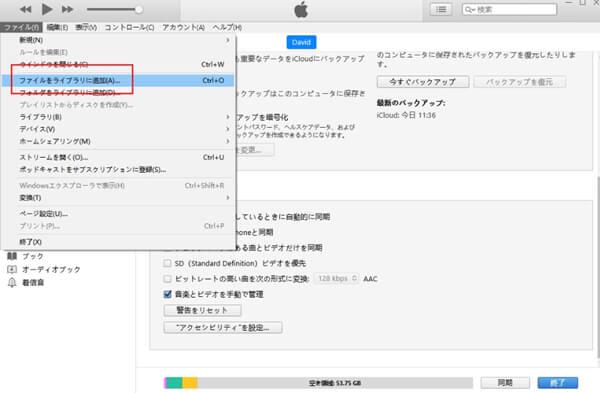The image size is (600, 393).
Task: Select ページ設定(U)... menu item
Action: point(119,214)
